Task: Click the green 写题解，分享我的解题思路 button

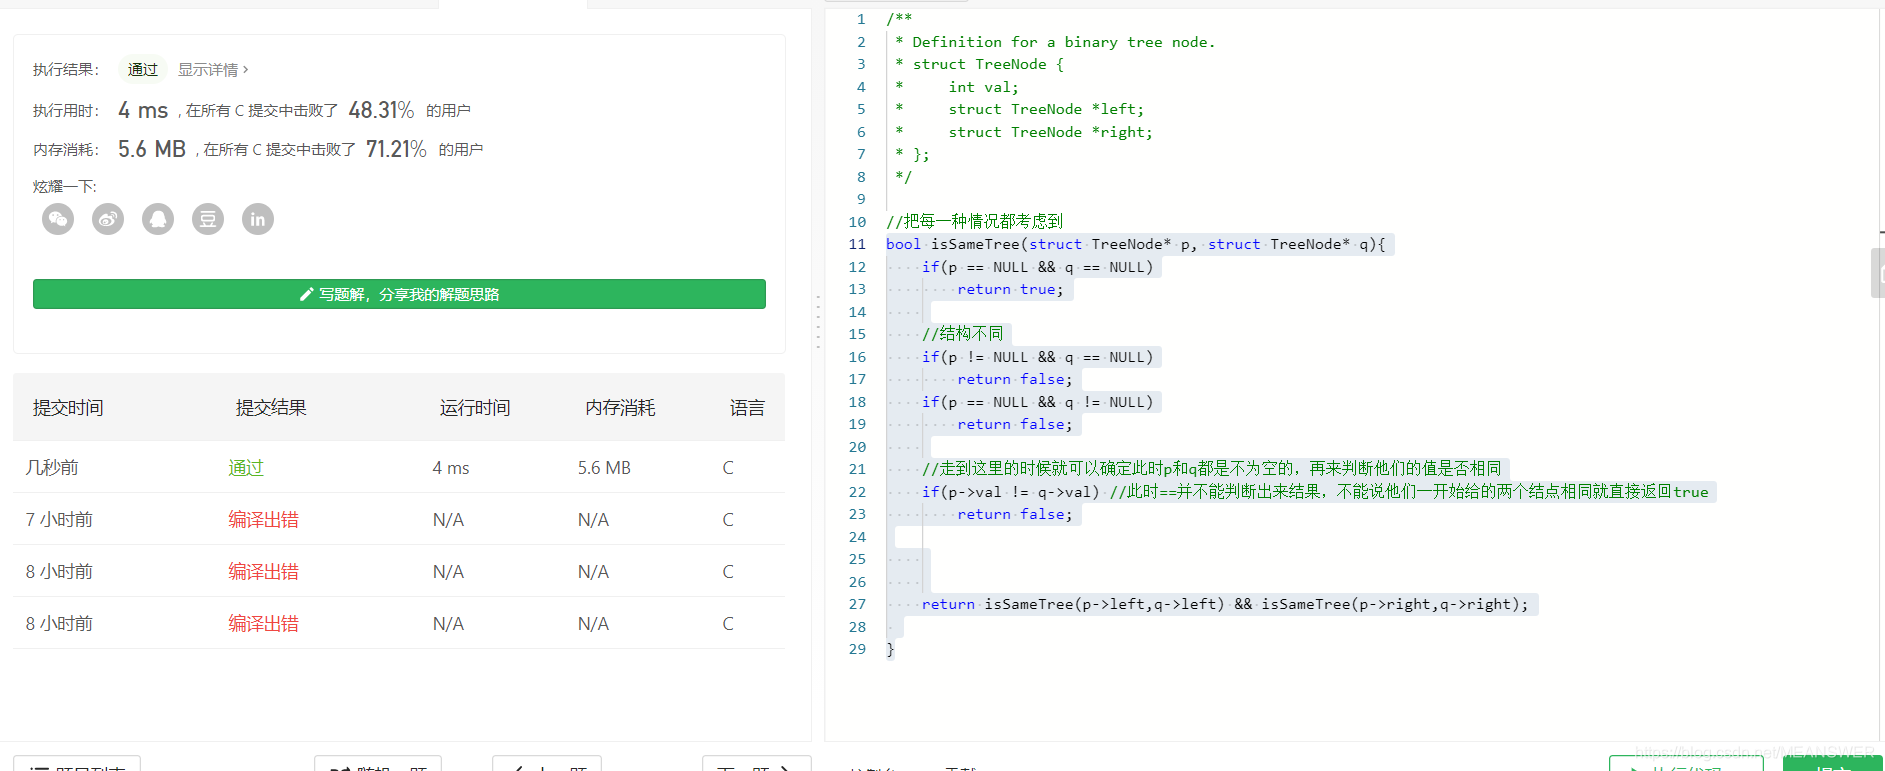Action: (x=399, y=294)
